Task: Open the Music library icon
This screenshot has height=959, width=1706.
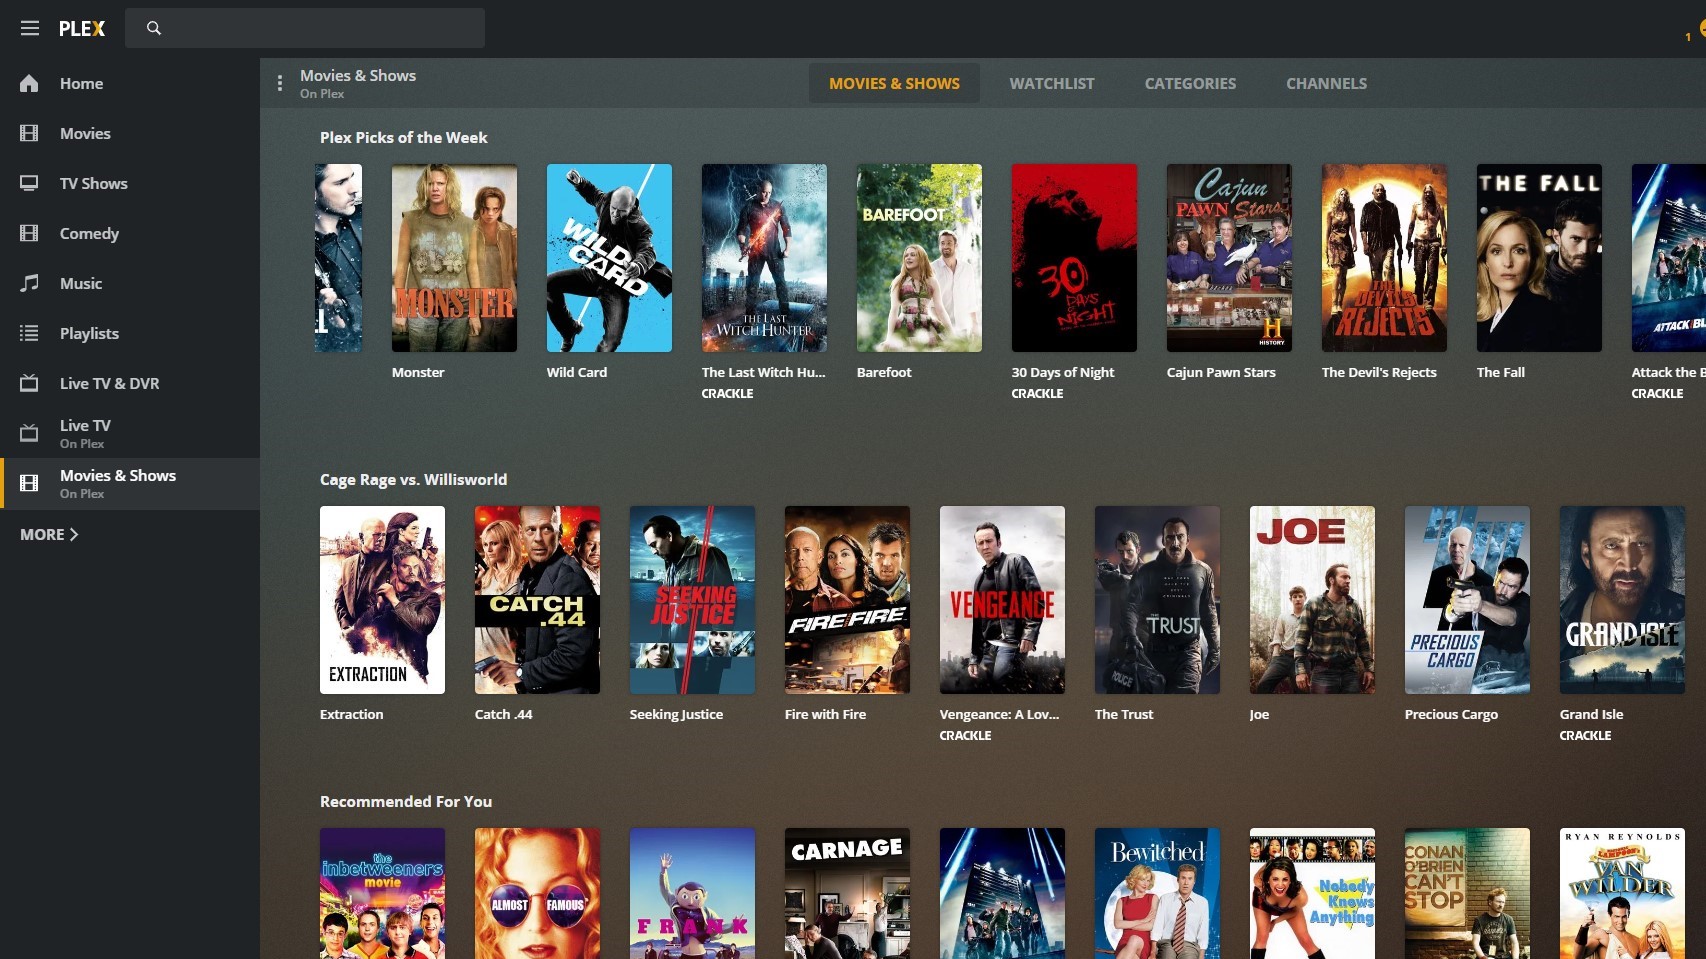Action: coord(30,283)
